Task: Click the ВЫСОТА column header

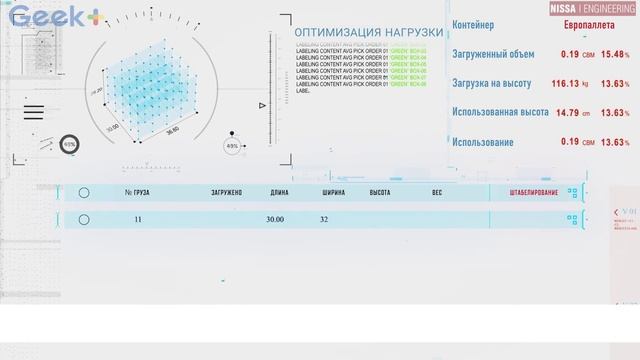Action: [x=380, y=193]
